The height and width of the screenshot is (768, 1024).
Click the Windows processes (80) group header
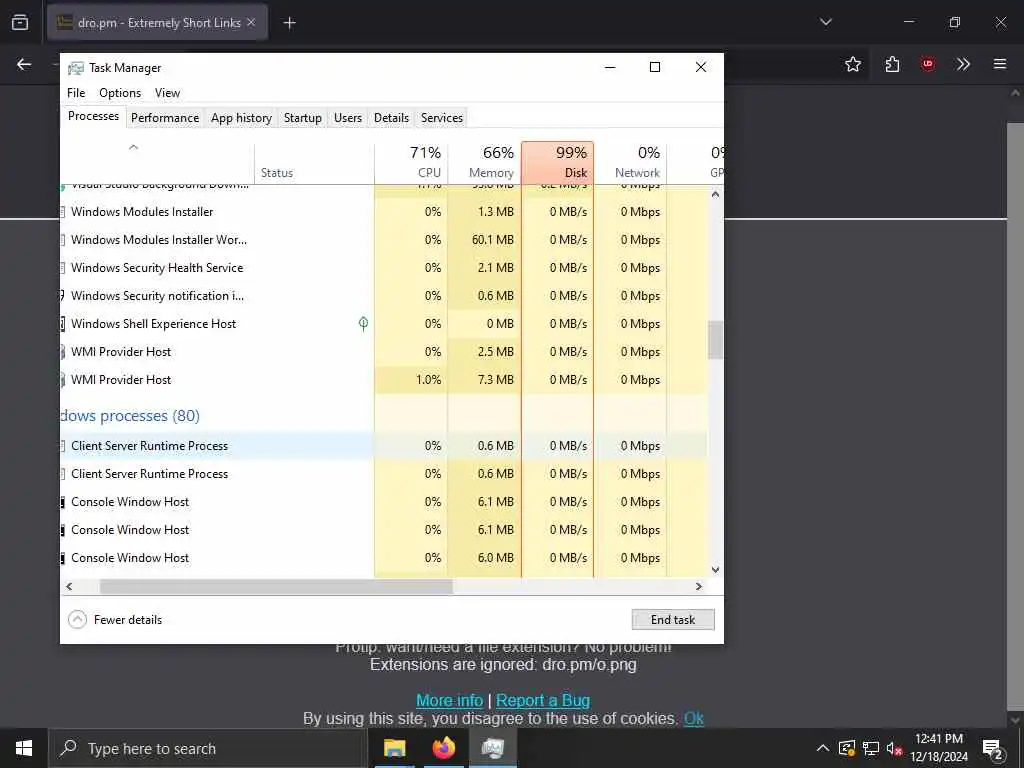point(130,415)
